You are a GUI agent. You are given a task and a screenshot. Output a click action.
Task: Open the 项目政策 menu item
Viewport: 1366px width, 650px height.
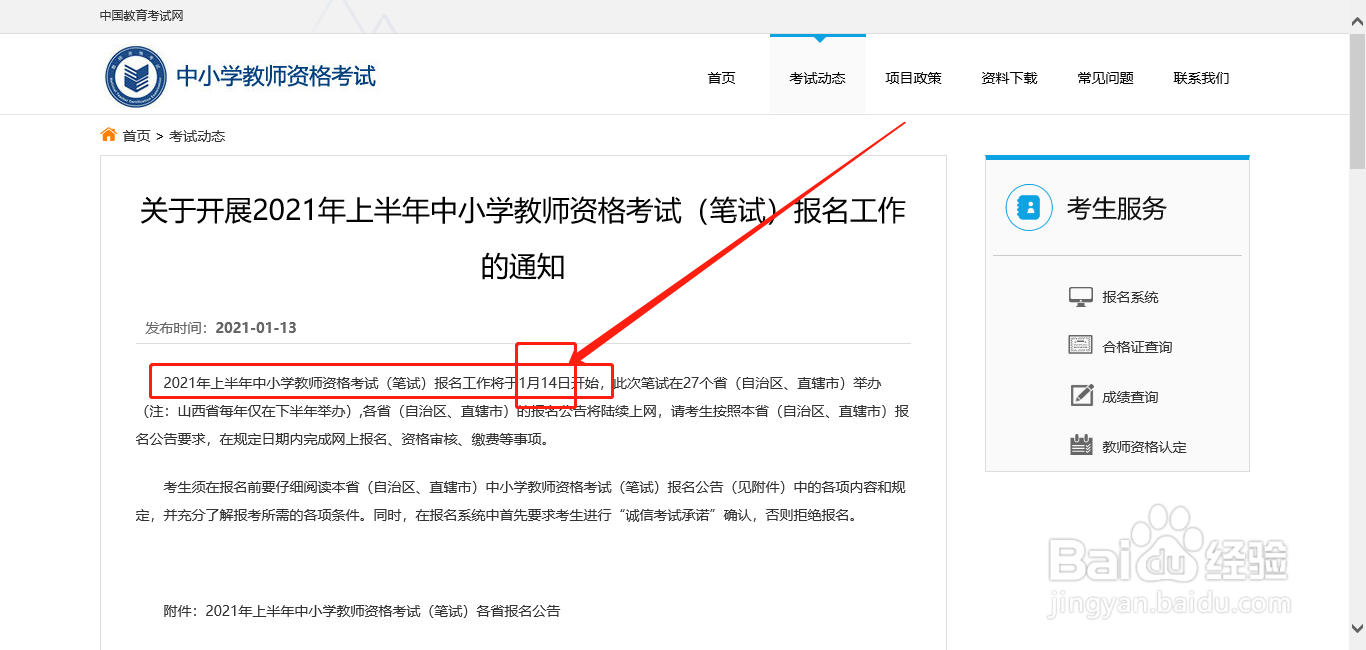click(x=913, y=77)
